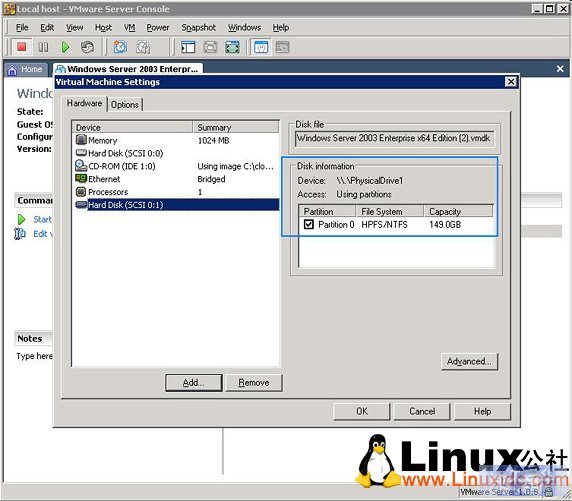The width and height of the screenshot is (572, 501).
Task: Click the Device column header
Action: [133, 127]
